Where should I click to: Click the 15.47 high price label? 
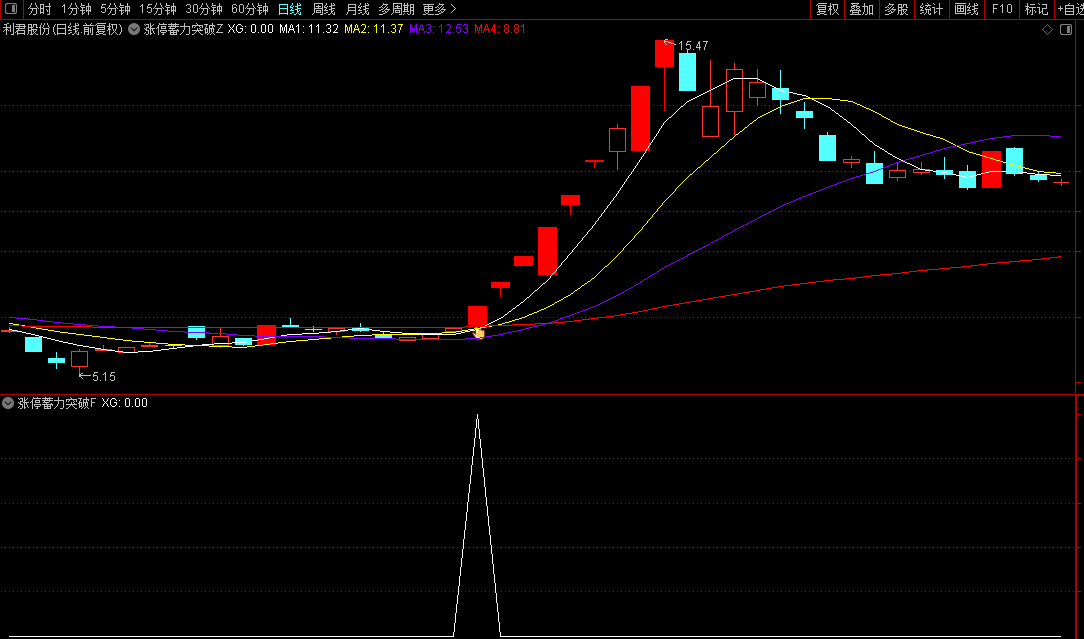pos(693,46)
